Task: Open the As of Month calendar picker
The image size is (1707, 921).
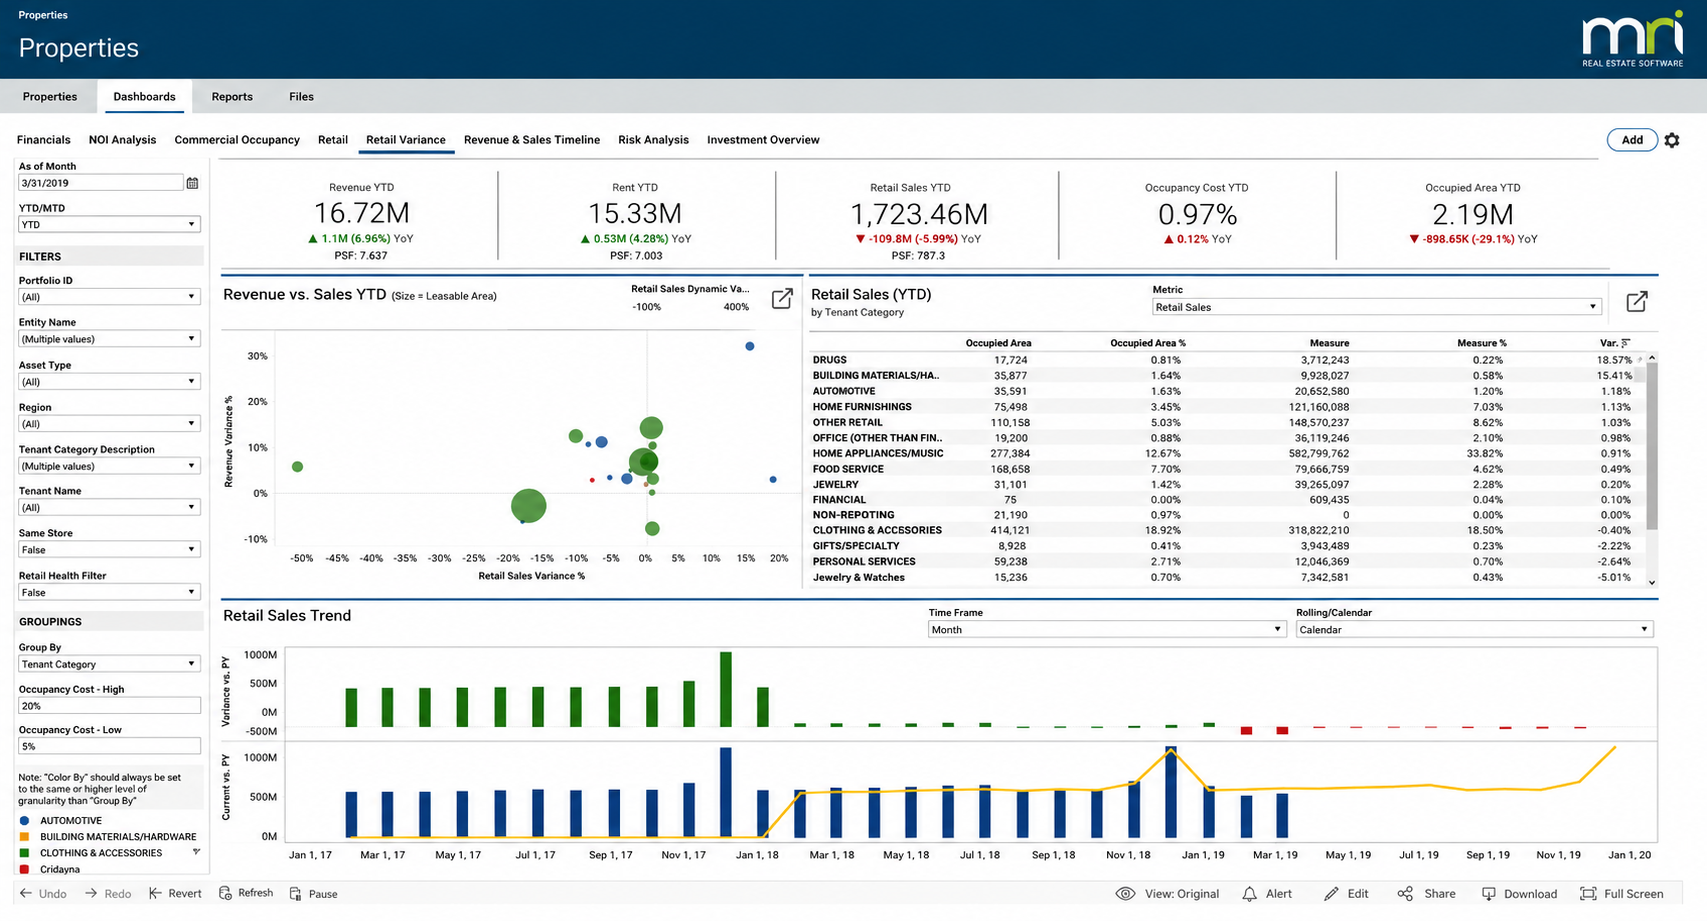Action: (x=192, y=183)
